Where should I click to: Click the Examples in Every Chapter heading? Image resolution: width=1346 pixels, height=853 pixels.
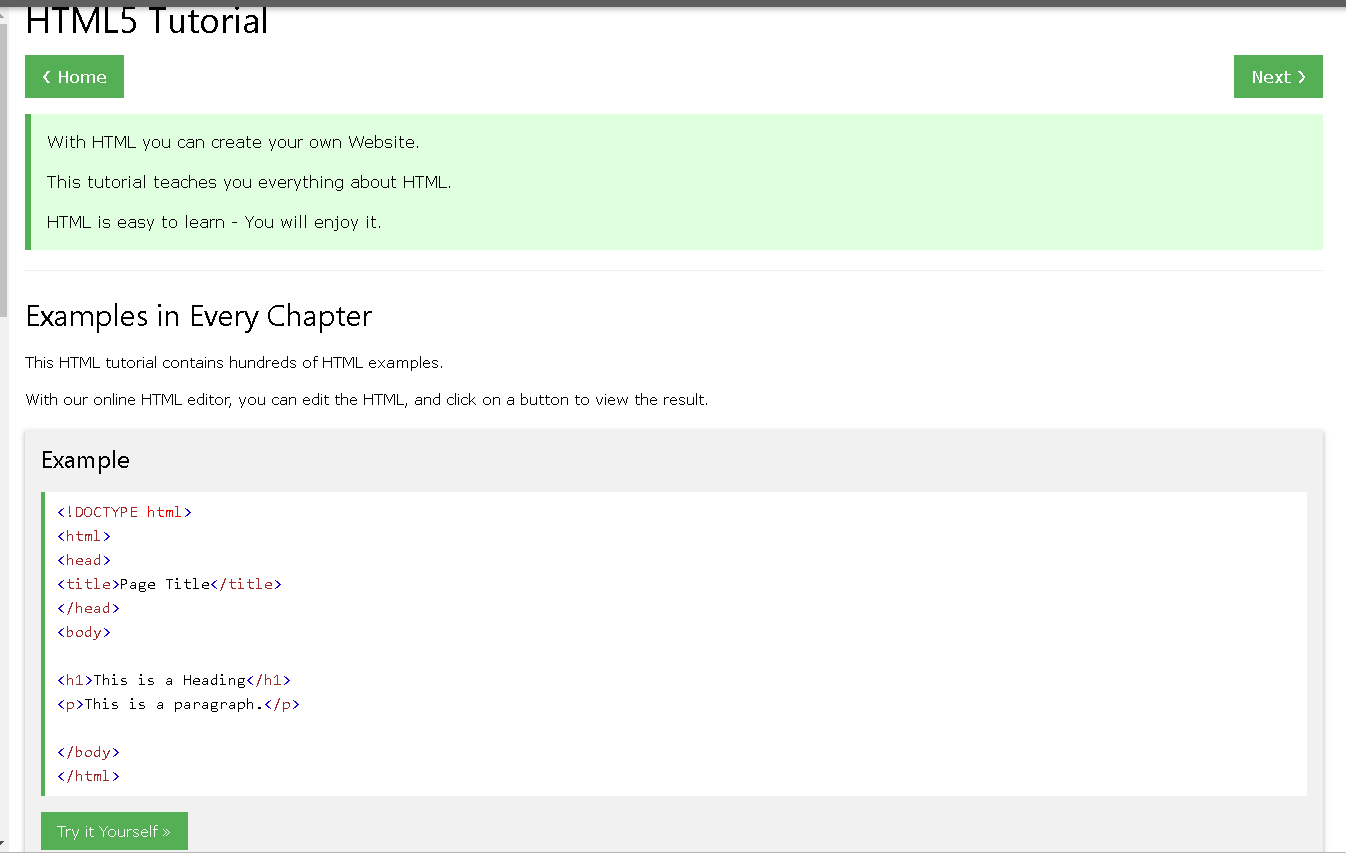199,316
